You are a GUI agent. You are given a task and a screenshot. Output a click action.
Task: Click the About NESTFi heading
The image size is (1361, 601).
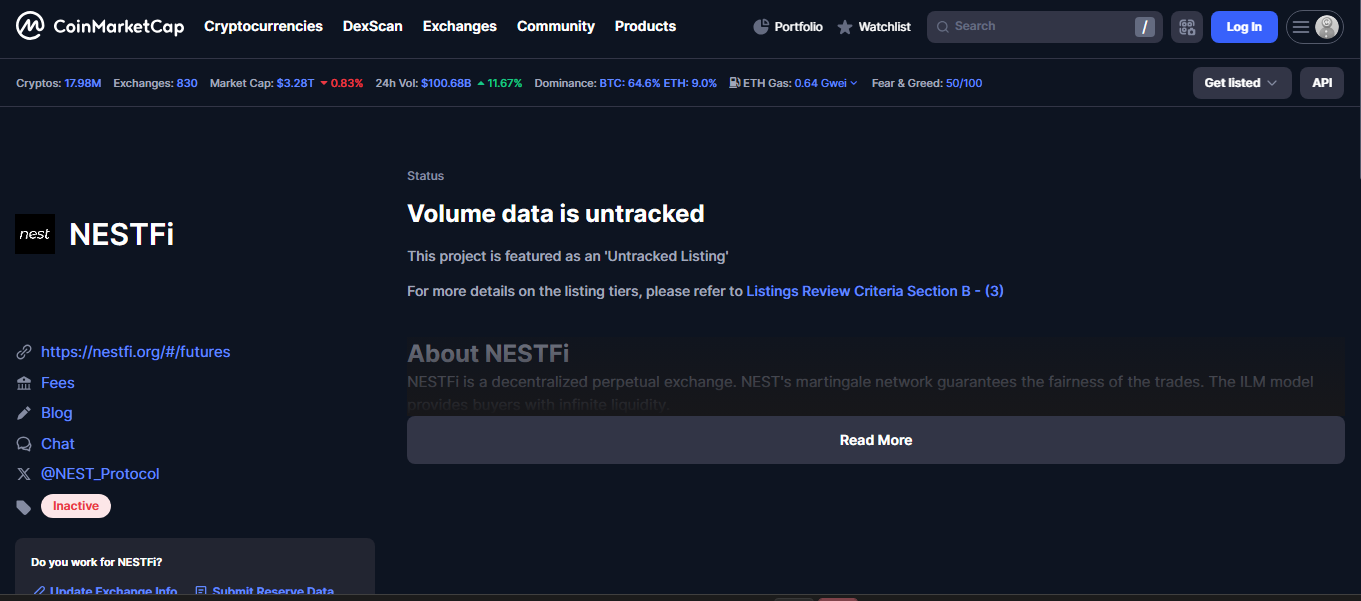point(488,354)
